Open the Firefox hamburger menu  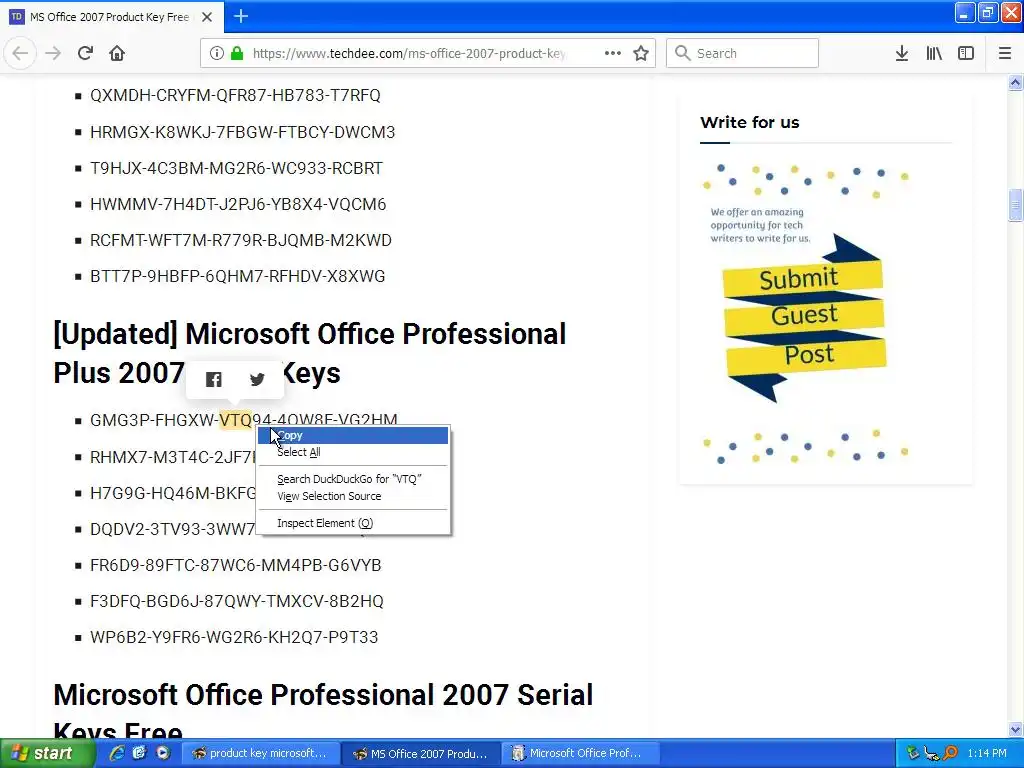point(1005,53)
